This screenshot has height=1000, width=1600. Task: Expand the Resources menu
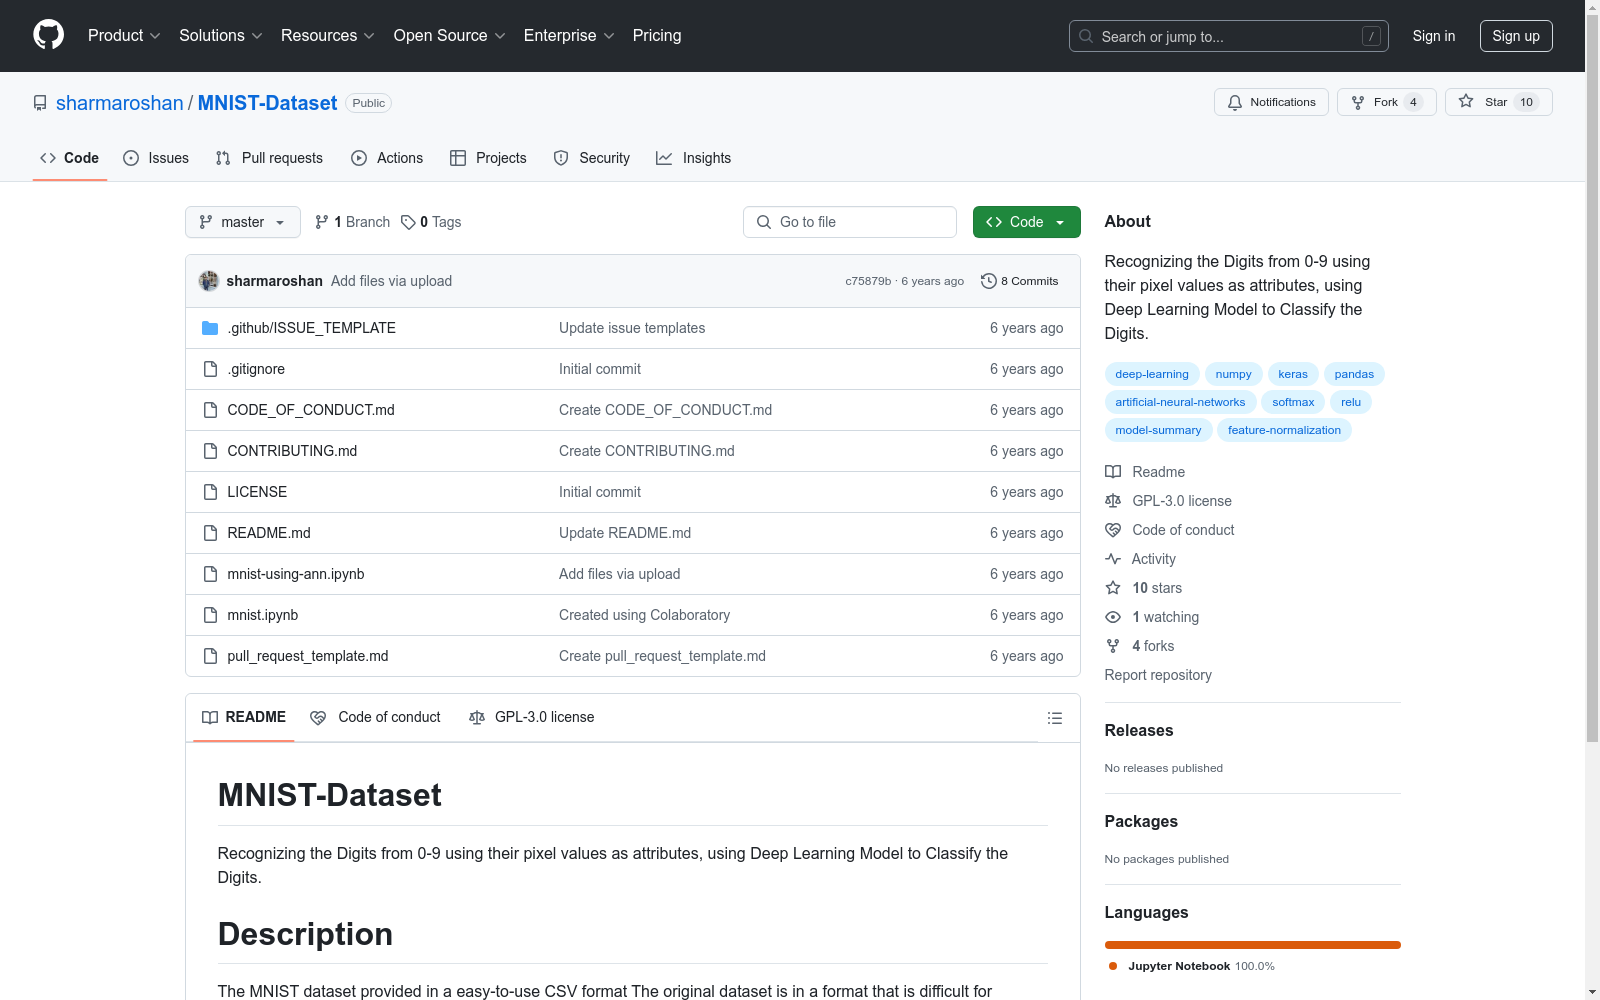point(328,36)
